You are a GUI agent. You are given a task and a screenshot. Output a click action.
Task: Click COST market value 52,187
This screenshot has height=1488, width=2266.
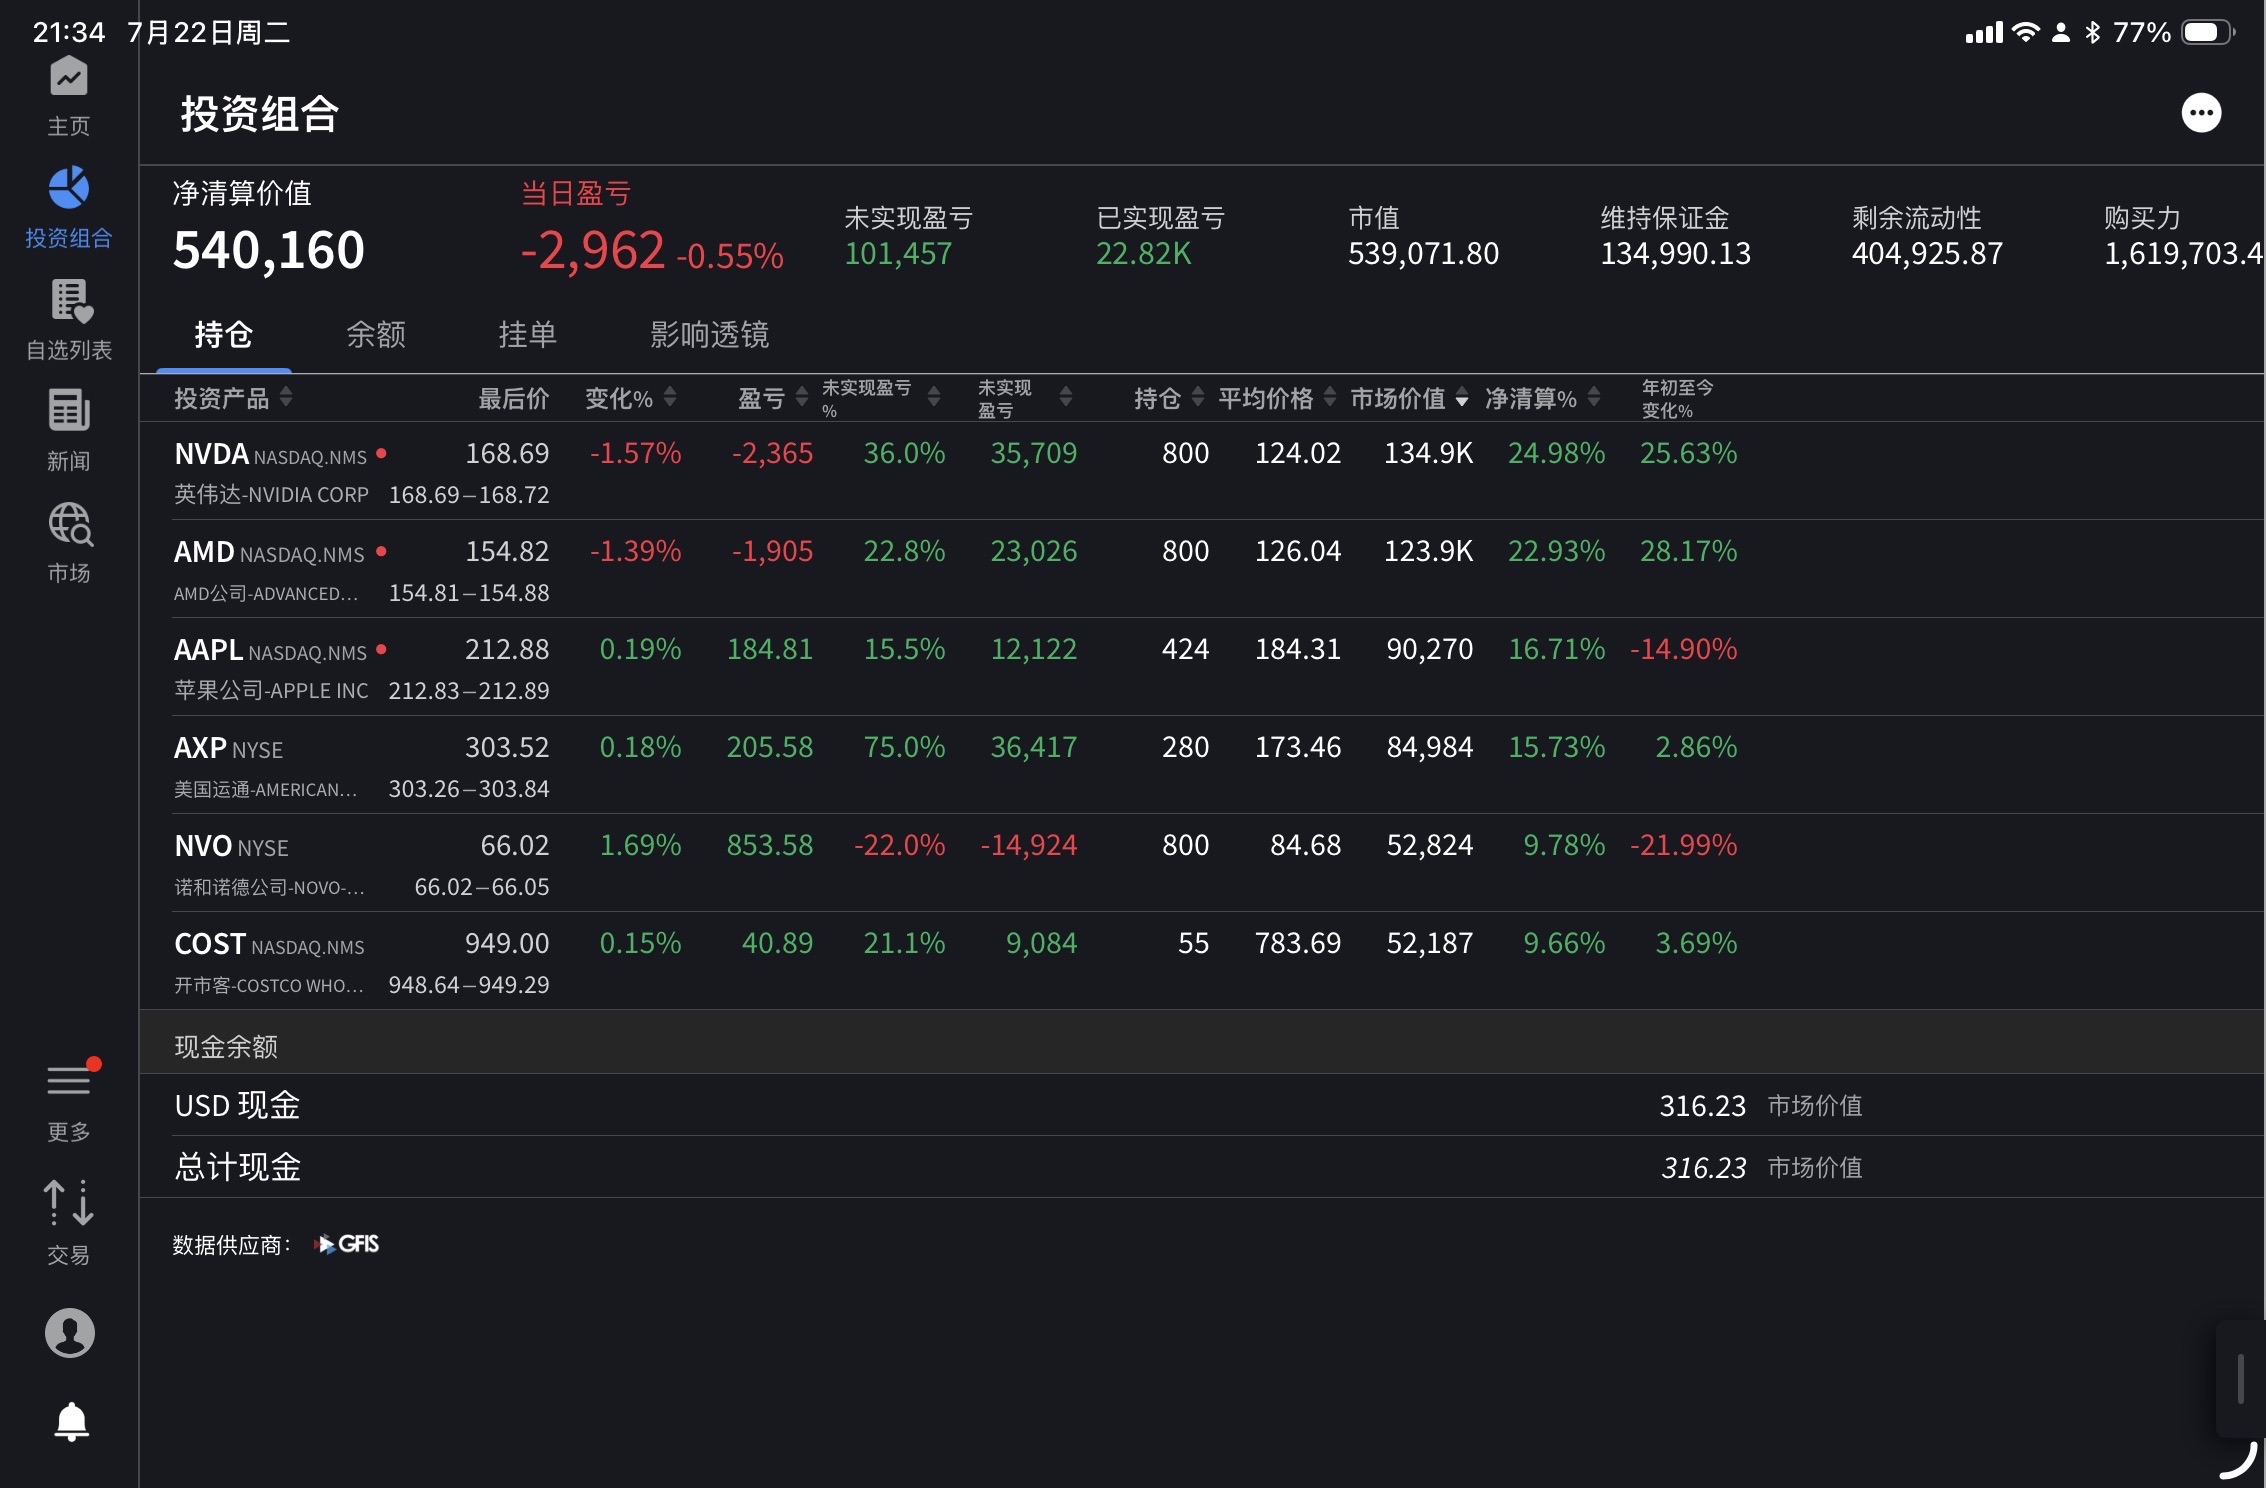pos(1430,943)
